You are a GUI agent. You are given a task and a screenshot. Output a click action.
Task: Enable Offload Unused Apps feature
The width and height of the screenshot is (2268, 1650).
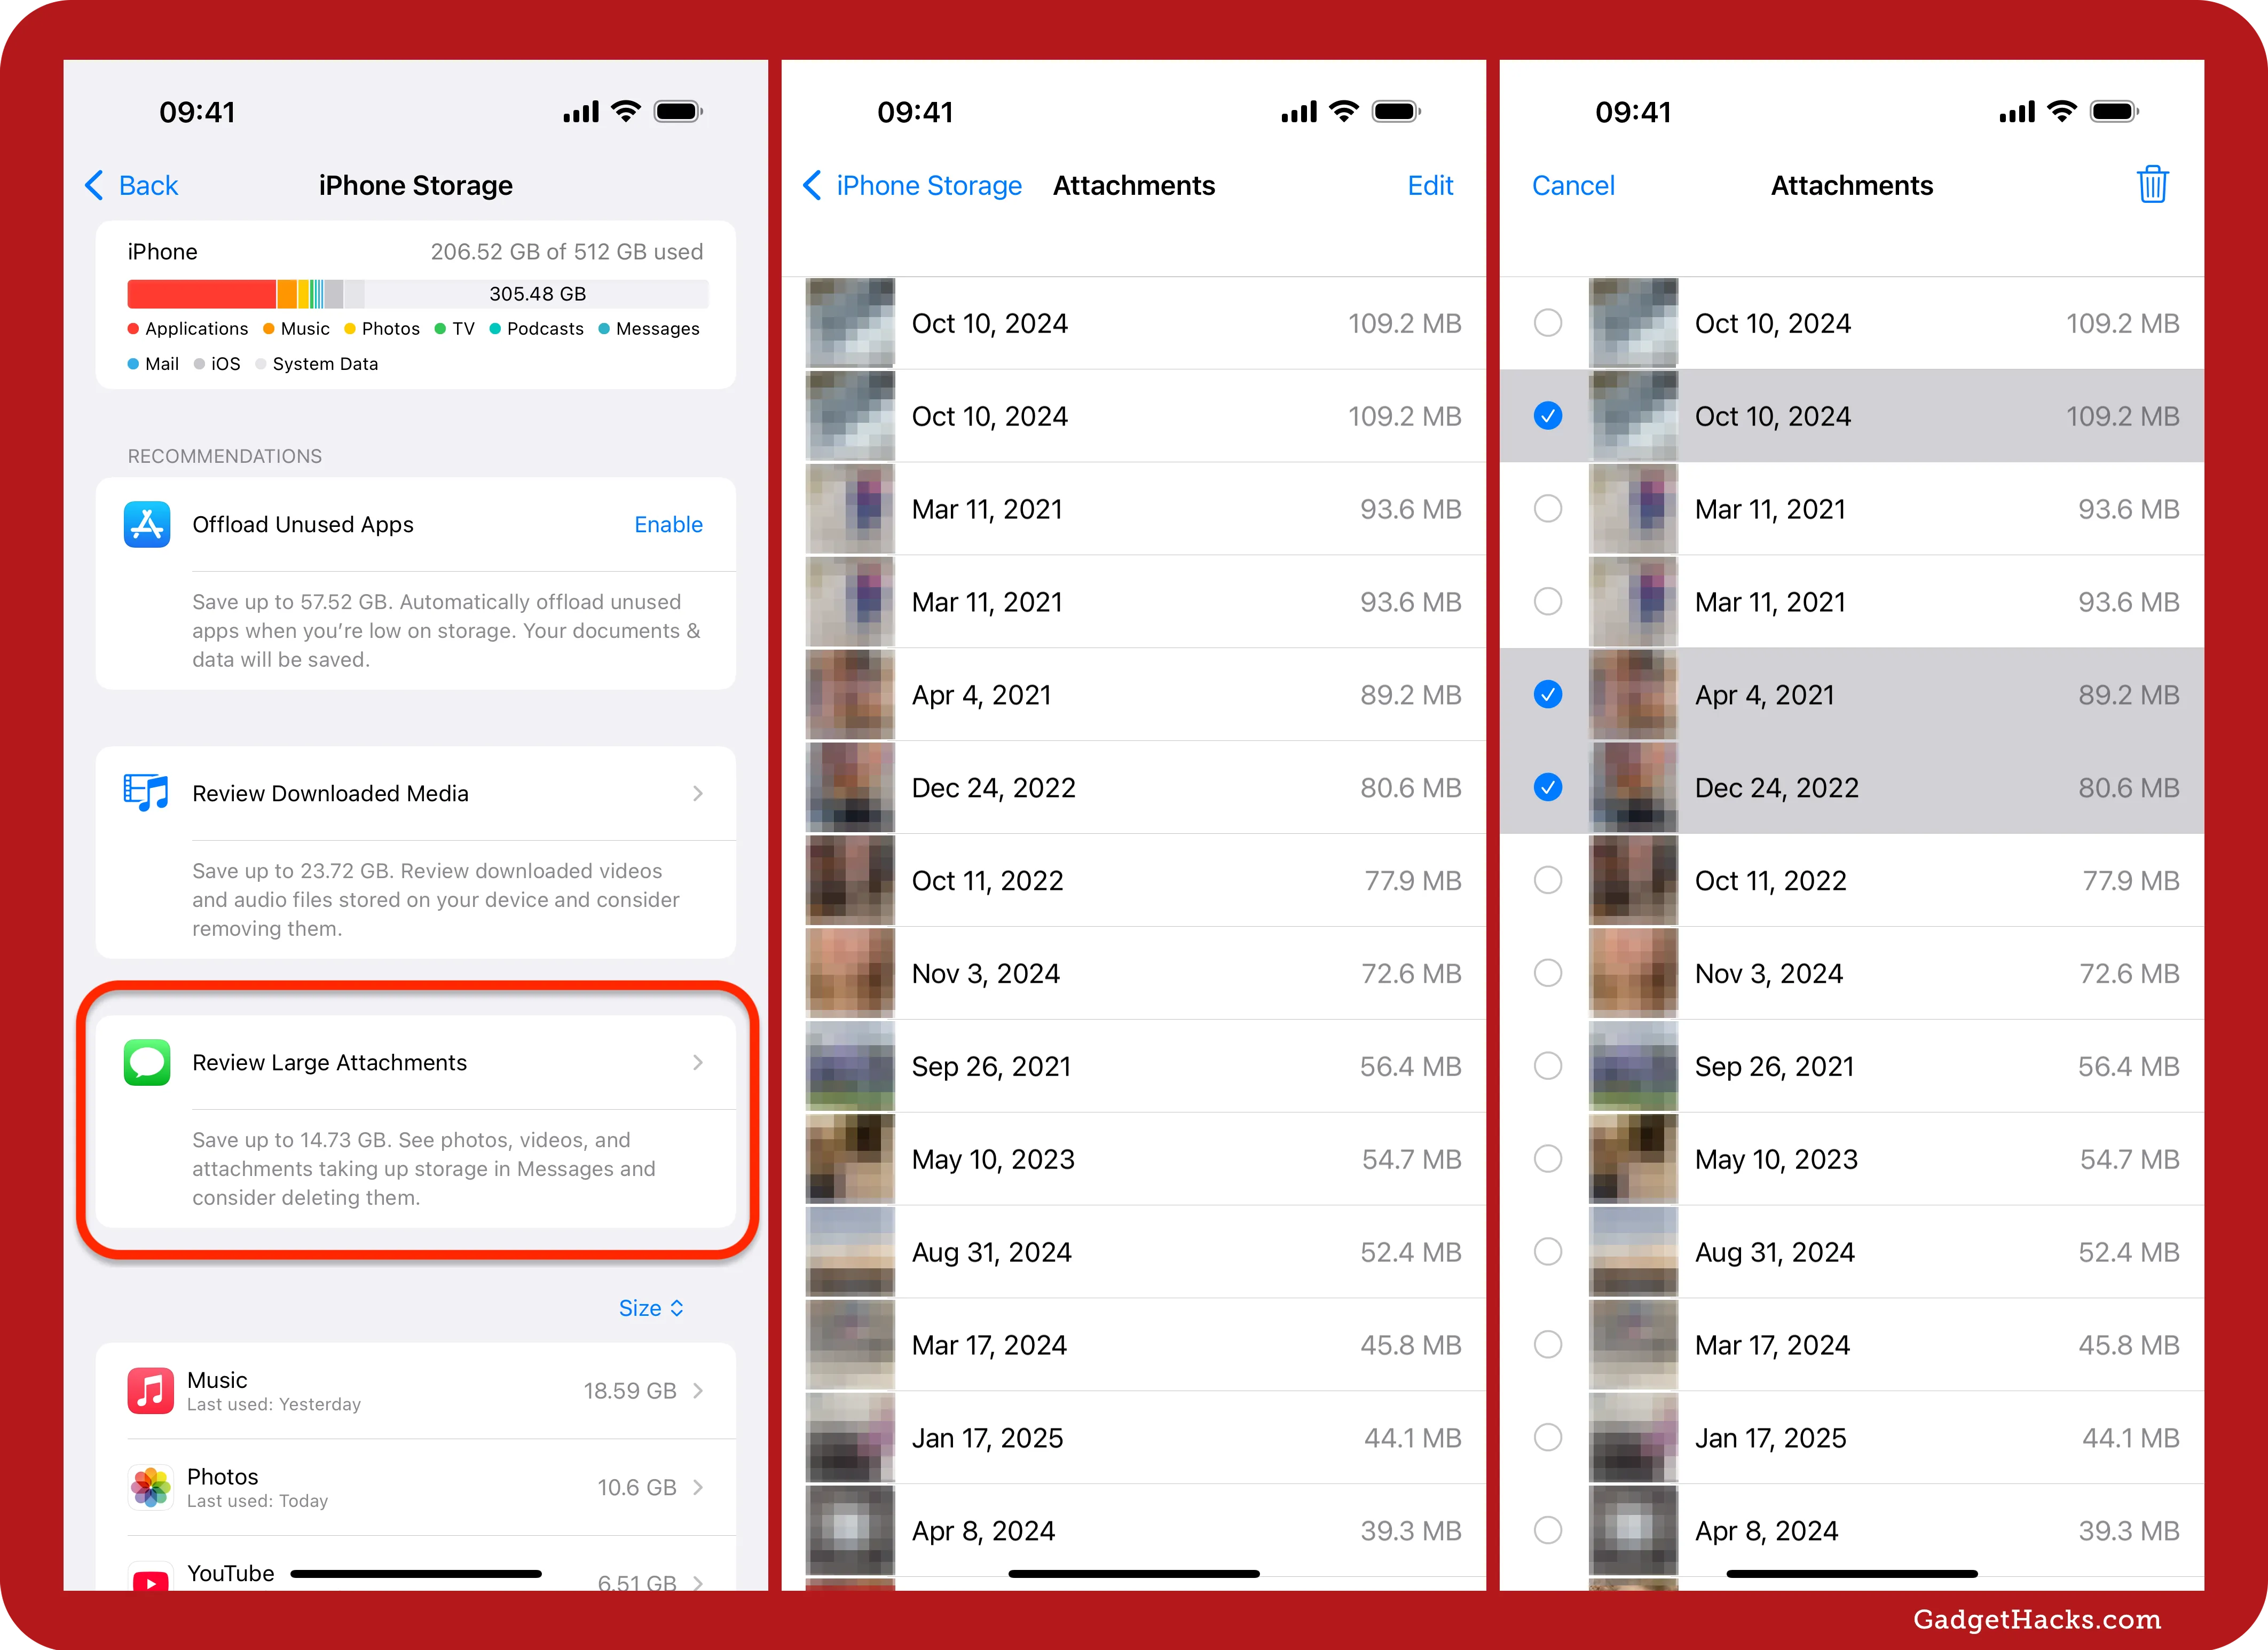pyautogui.click(x=671, y=523)
